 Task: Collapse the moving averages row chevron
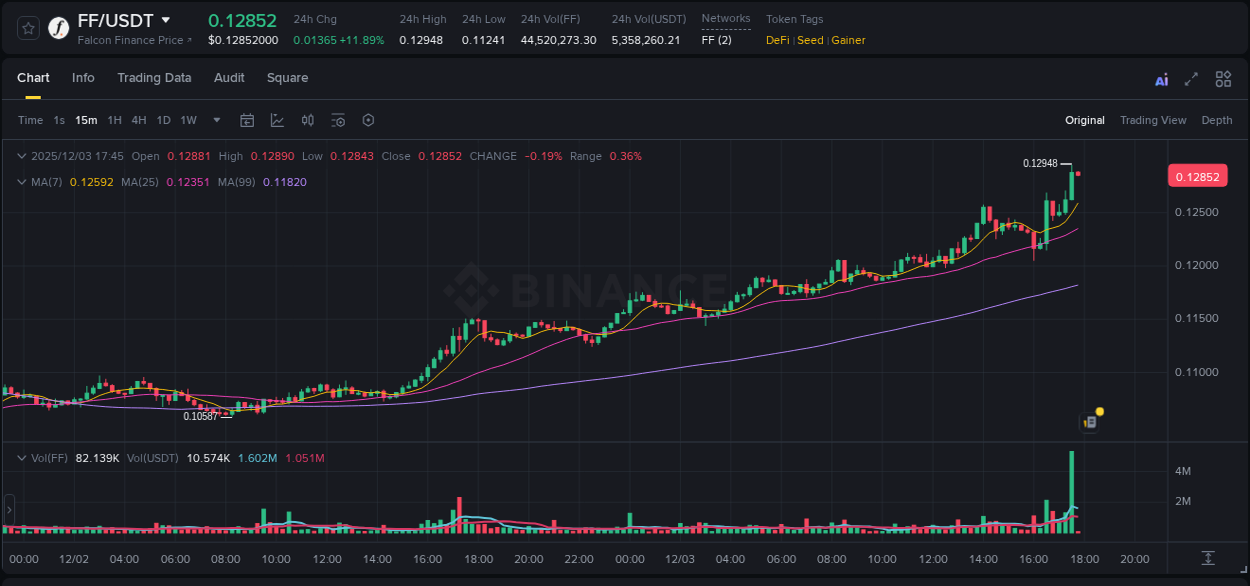[x=21, y=182]
